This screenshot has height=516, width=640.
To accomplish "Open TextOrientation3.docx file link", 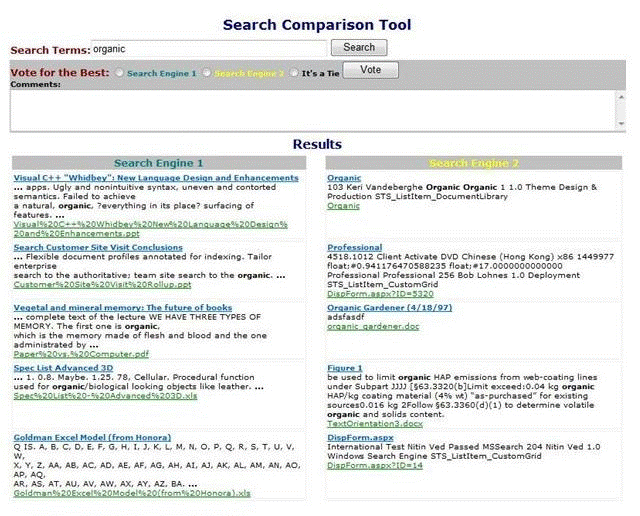I will (375, 424).
